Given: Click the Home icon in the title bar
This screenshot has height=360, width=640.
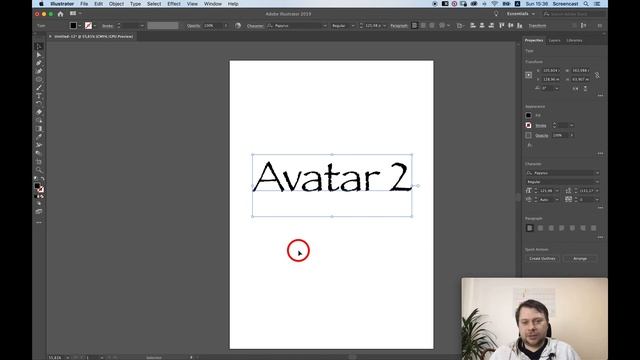Looking at the screenshot, I should click(60, 14).
